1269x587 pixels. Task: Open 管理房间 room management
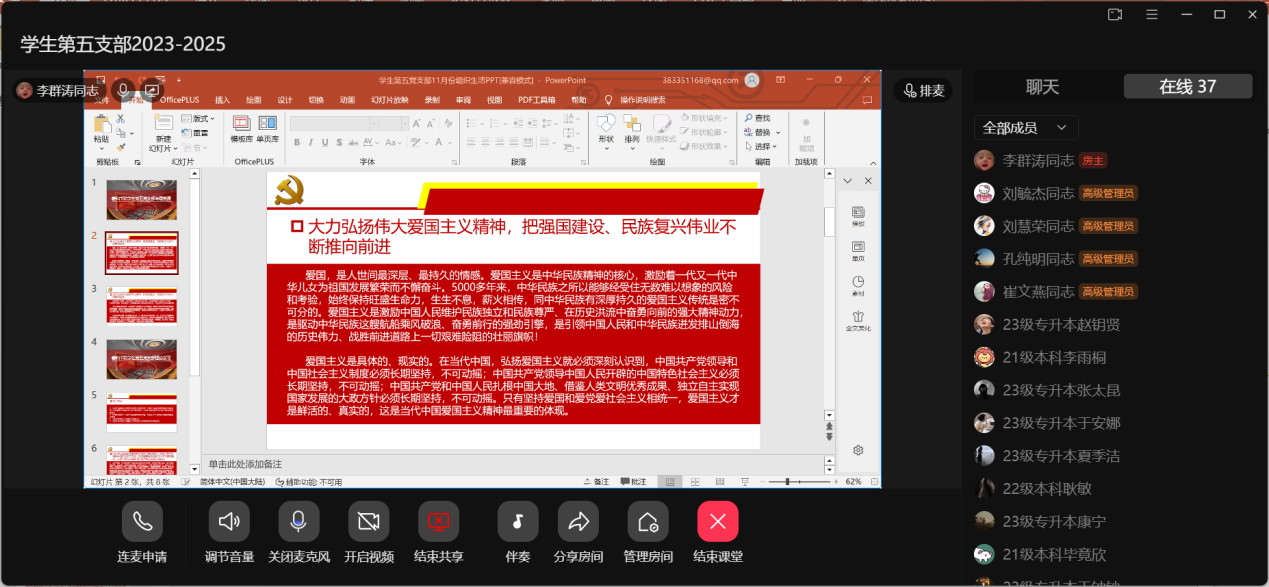tap(647, 521)
